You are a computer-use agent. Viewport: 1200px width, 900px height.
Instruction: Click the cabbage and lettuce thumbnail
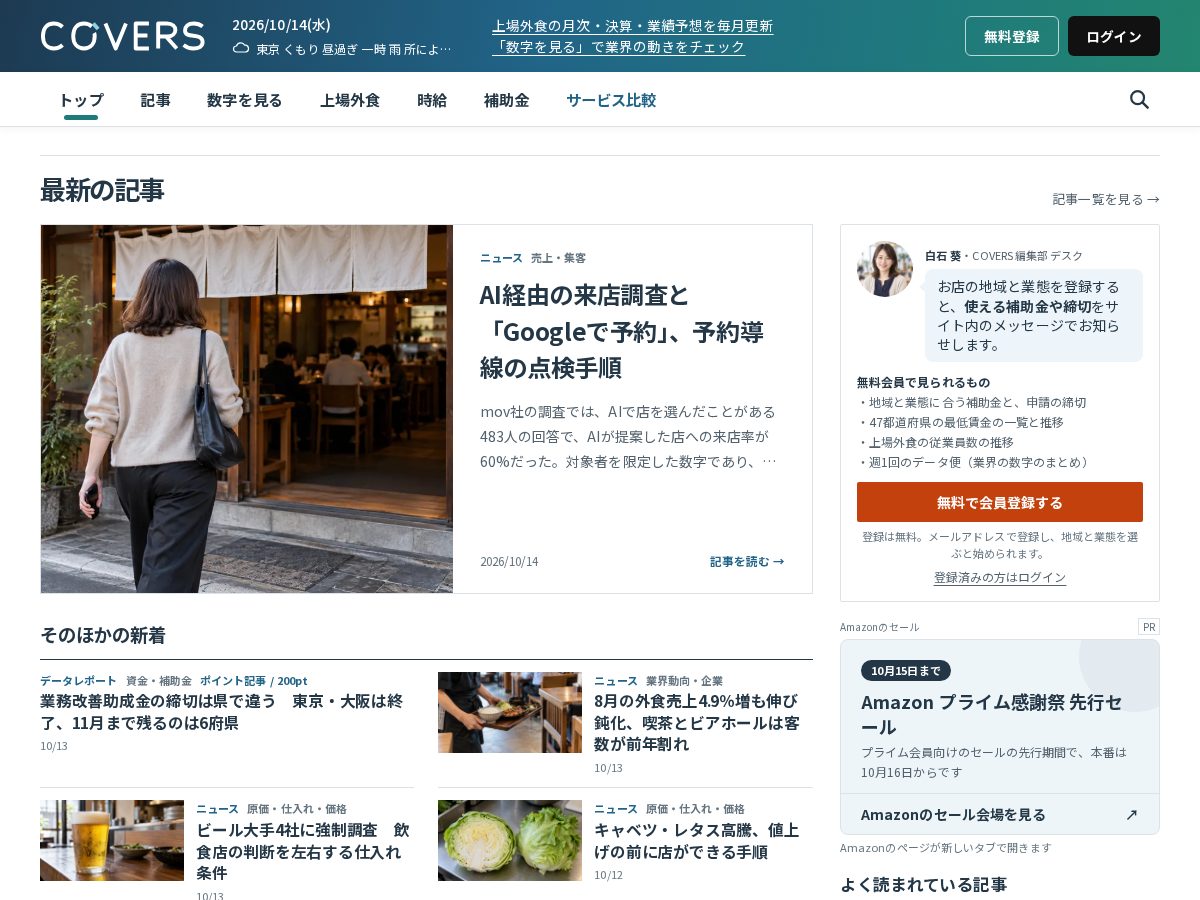(510, 840)
